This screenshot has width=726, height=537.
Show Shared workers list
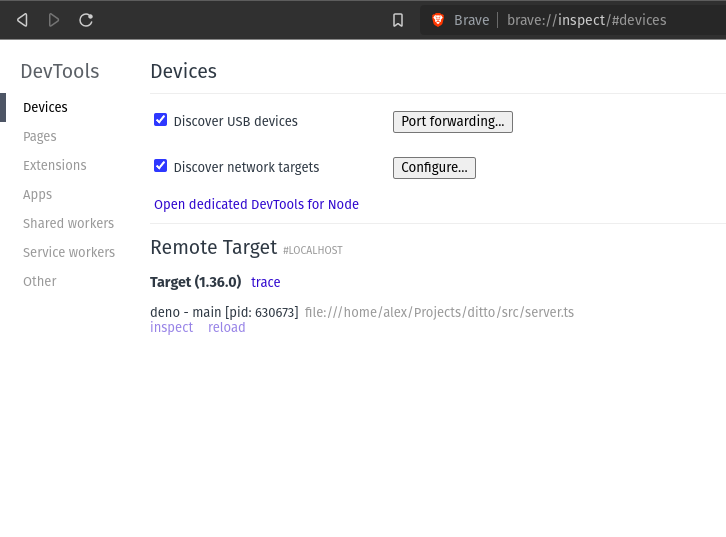click(68, 223)
